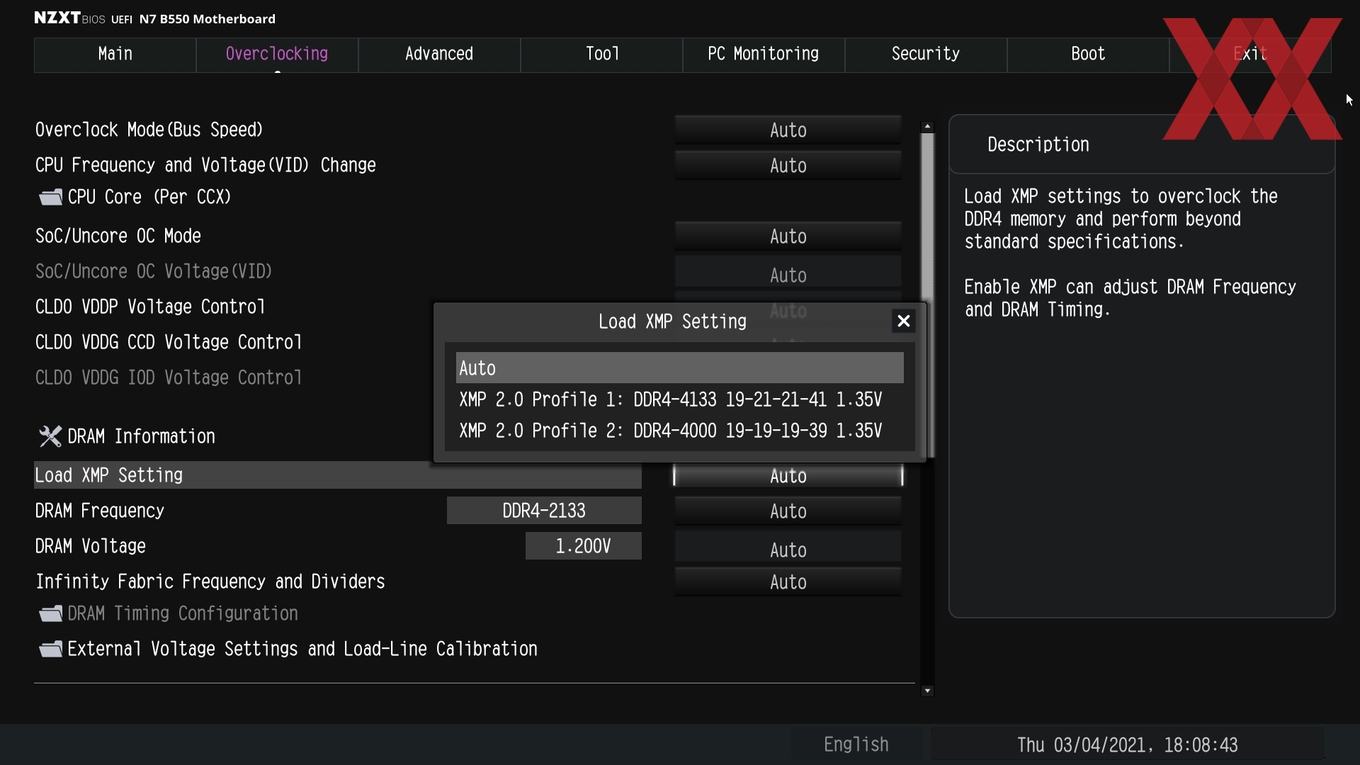Select CLDO VDDP Voltage Control label
This screenshot has width=1360, height=765.
coord(150,306)
